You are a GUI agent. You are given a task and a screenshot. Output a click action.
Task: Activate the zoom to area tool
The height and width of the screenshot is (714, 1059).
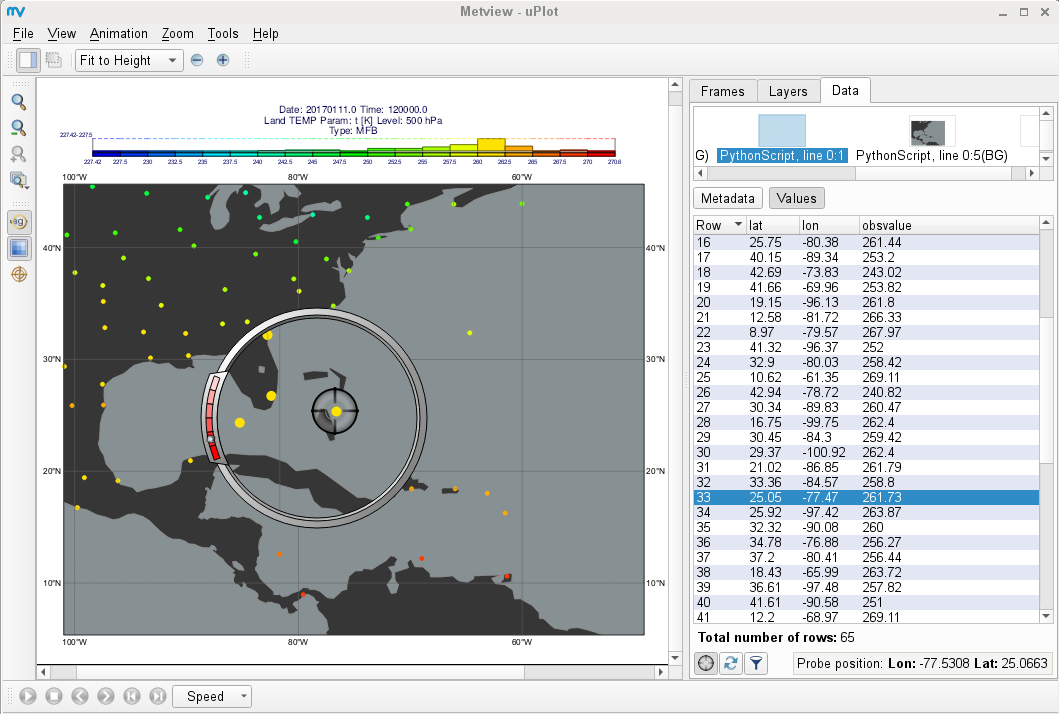click(19, 155)
